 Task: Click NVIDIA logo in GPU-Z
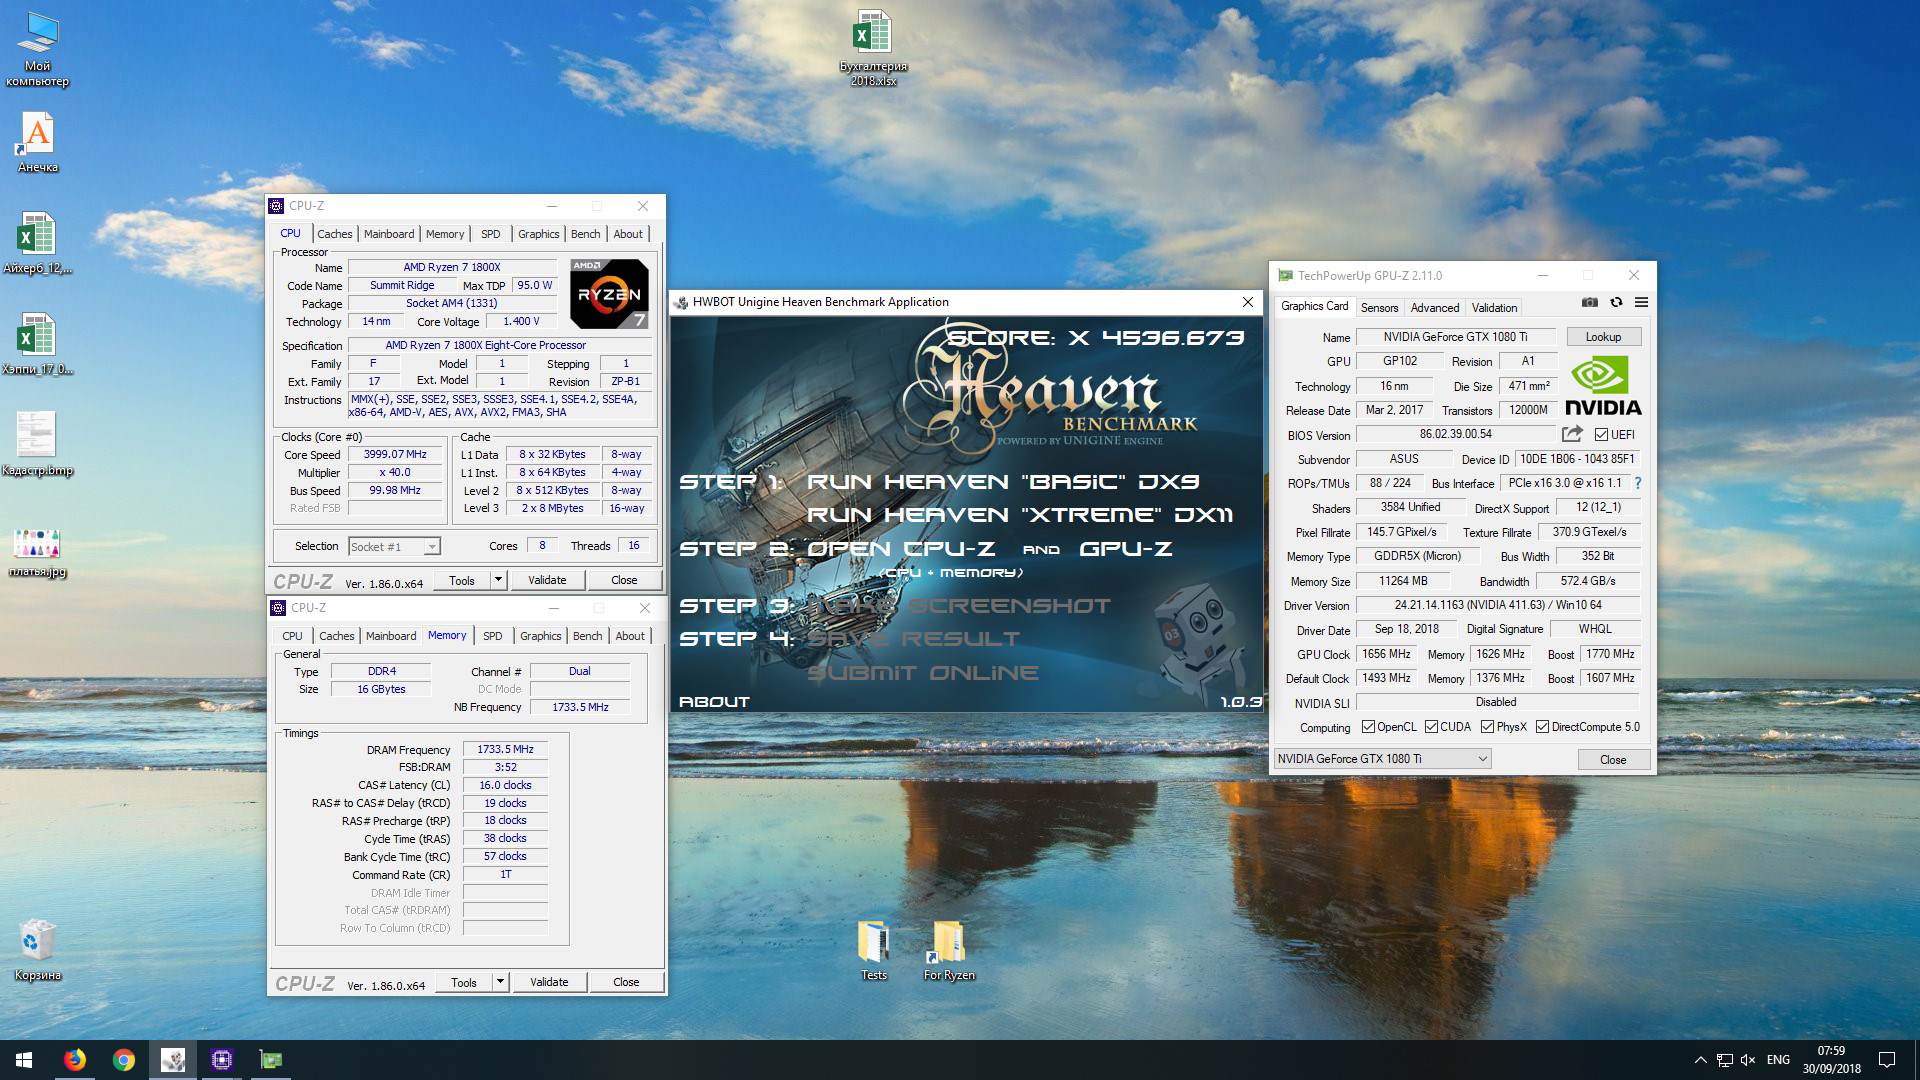click(x=1603, y=385)
